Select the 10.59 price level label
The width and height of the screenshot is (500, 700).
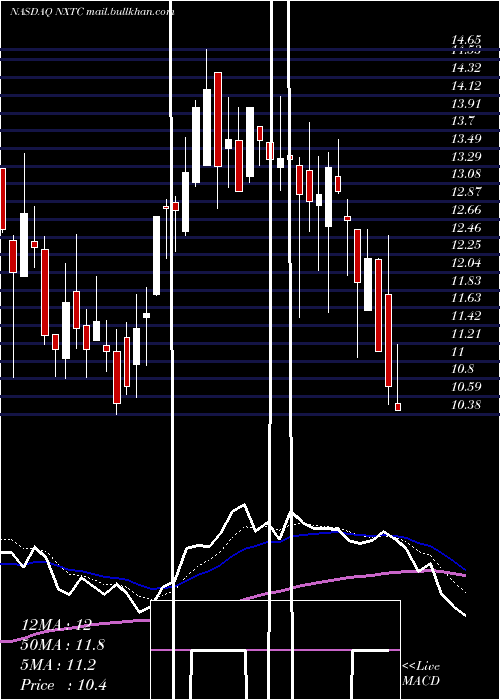pos(466,387)
